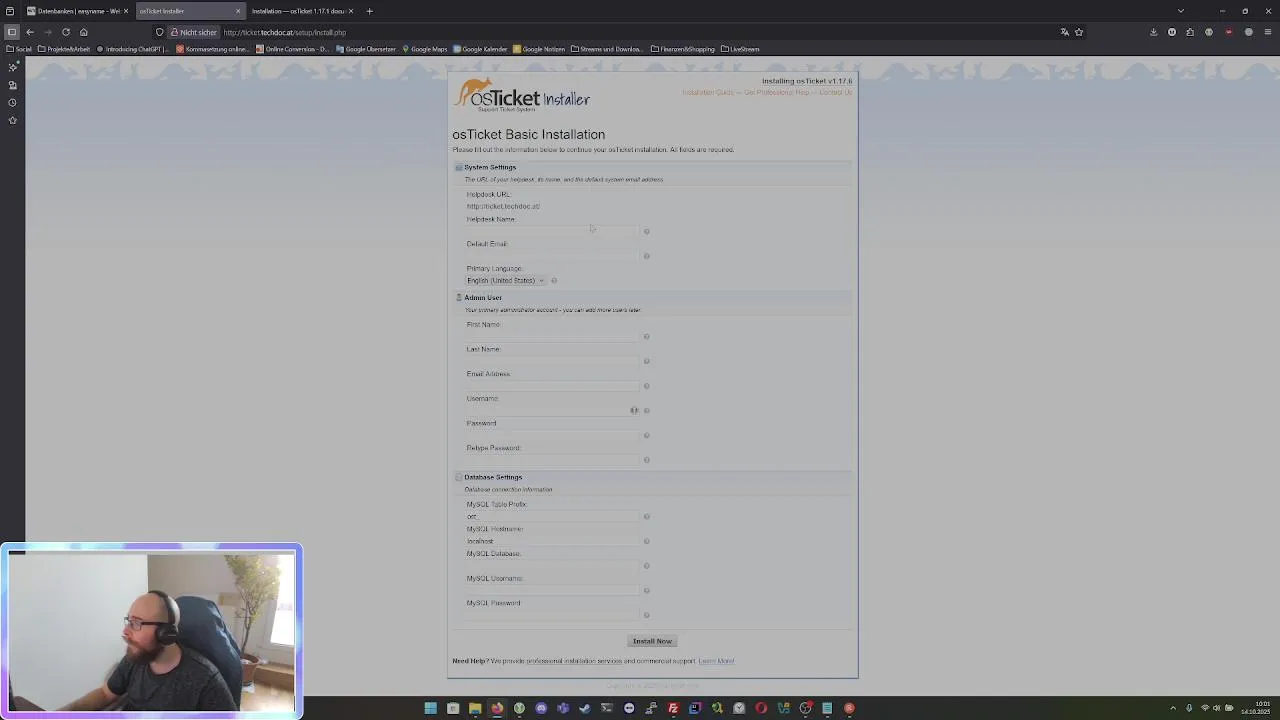This screenshot has width=1280, height=720.
Task: Click the help icon beside MySQL Hostname
Action: (x=646, y=541)
